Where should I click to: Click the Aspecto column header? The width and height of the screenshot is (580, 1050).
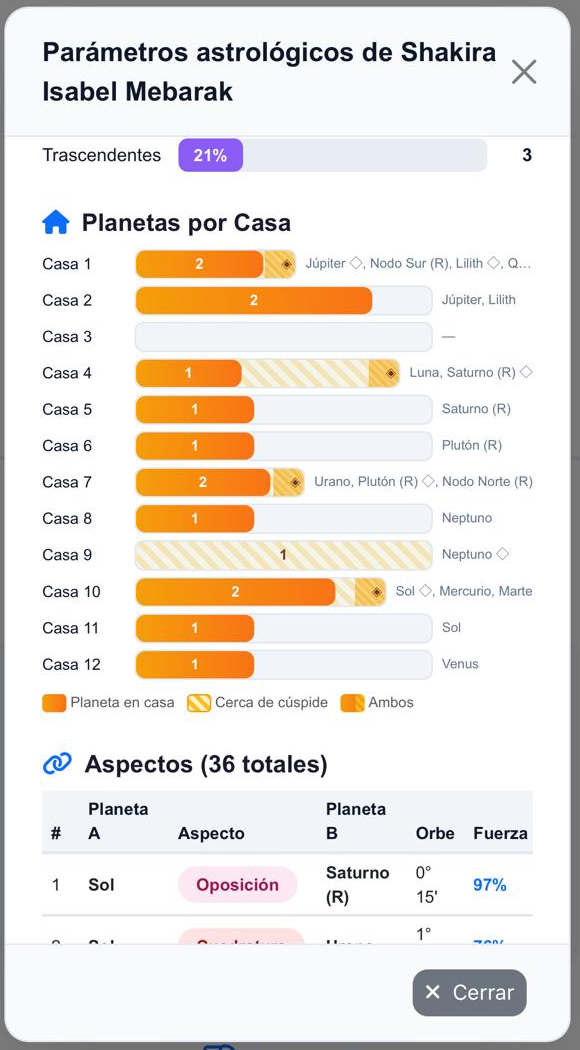tap(211, 834)
